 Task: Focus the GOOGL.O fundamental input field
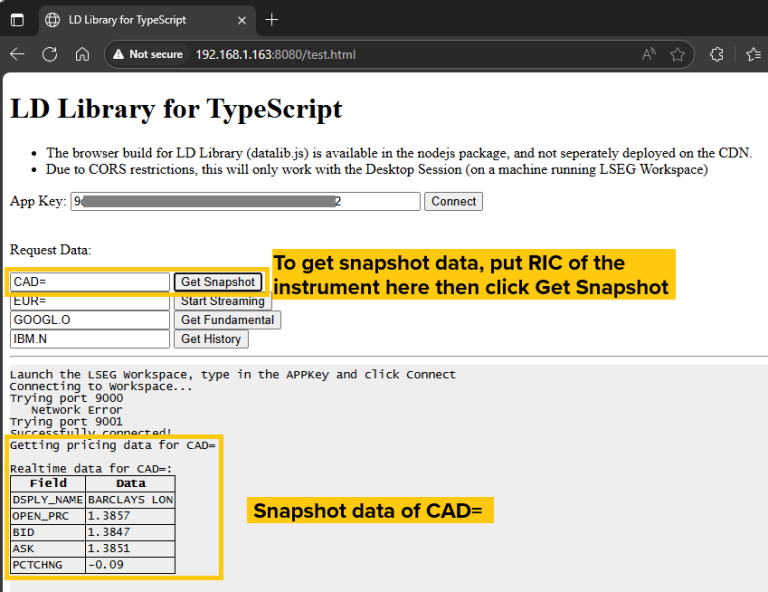[x=90, y=320]
